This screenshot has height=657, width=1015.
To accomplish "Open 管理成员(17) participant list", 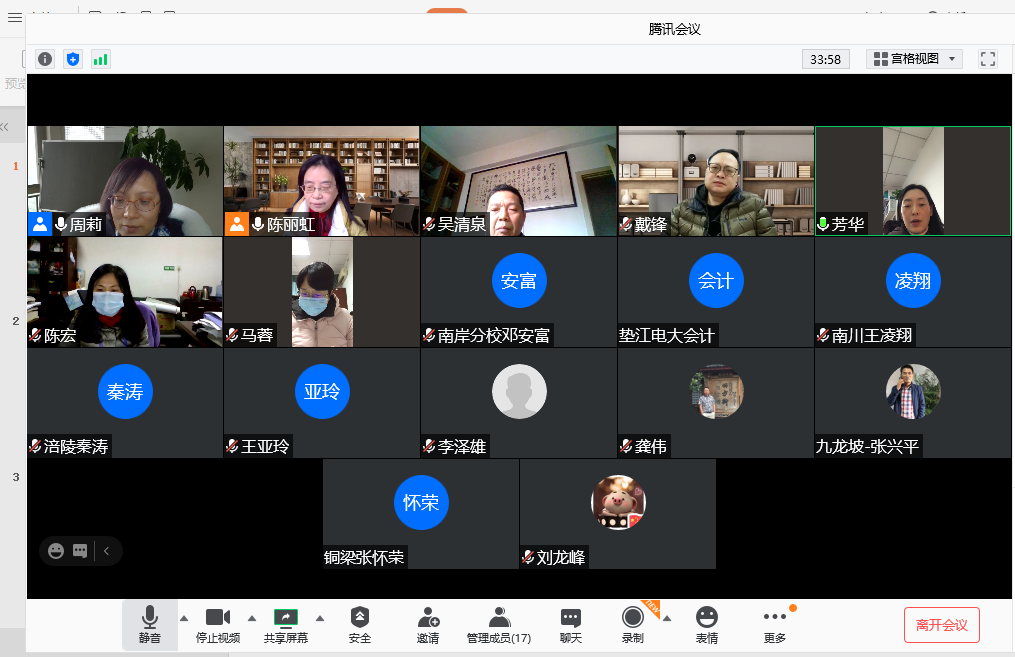I will [x=499, y=625].
